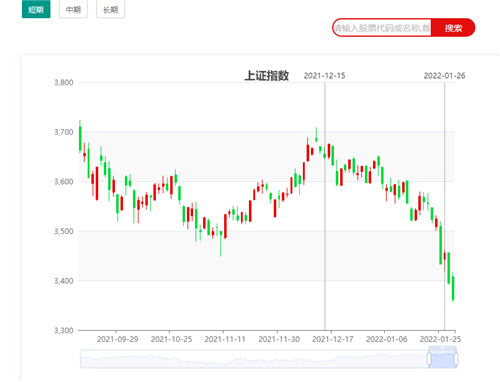
Task: Click the 3,300 y-axis label
Action: pyautogui.click(x=64, y=330)
